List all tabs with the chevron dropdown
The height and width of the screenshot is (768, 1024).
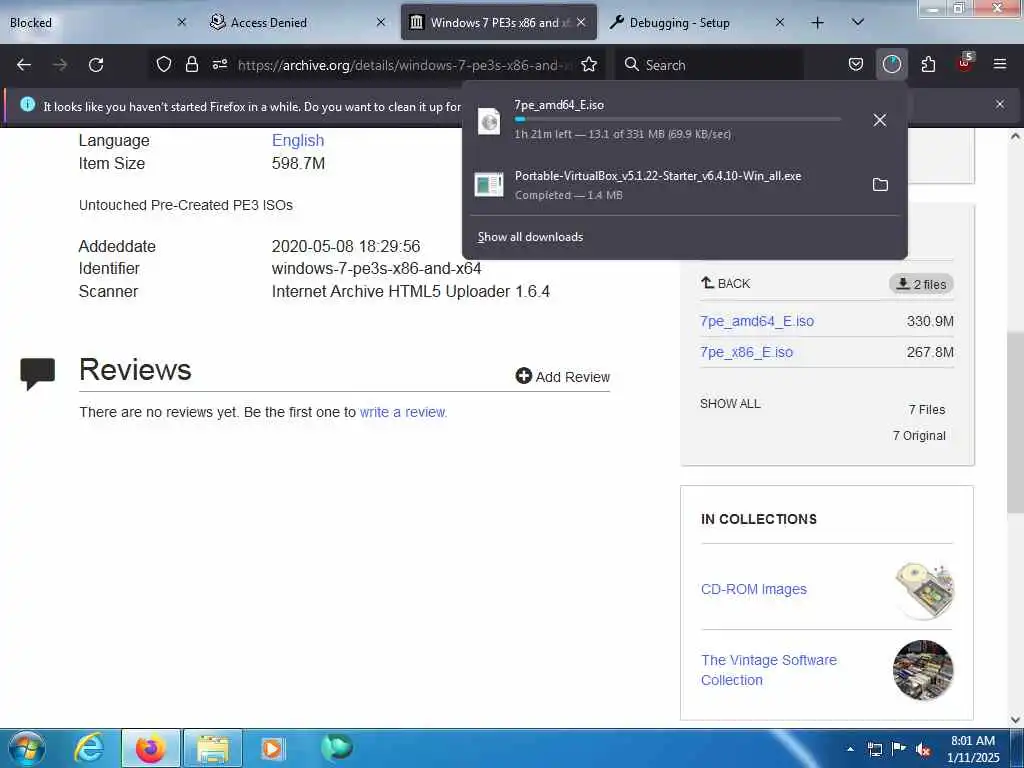pos(858,23)
